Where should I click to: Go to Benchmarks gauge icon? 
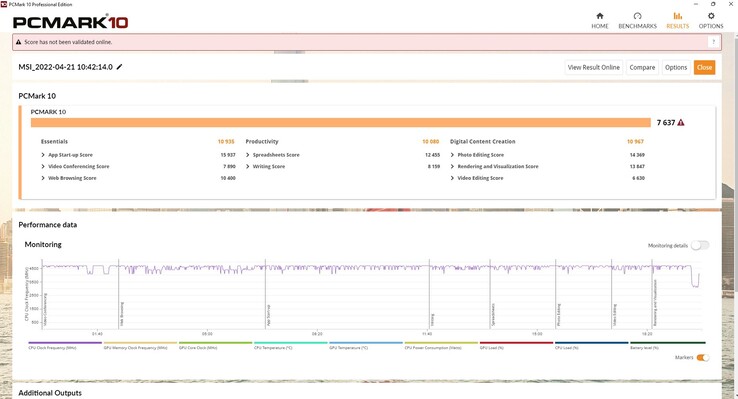(x=637, y=16)
